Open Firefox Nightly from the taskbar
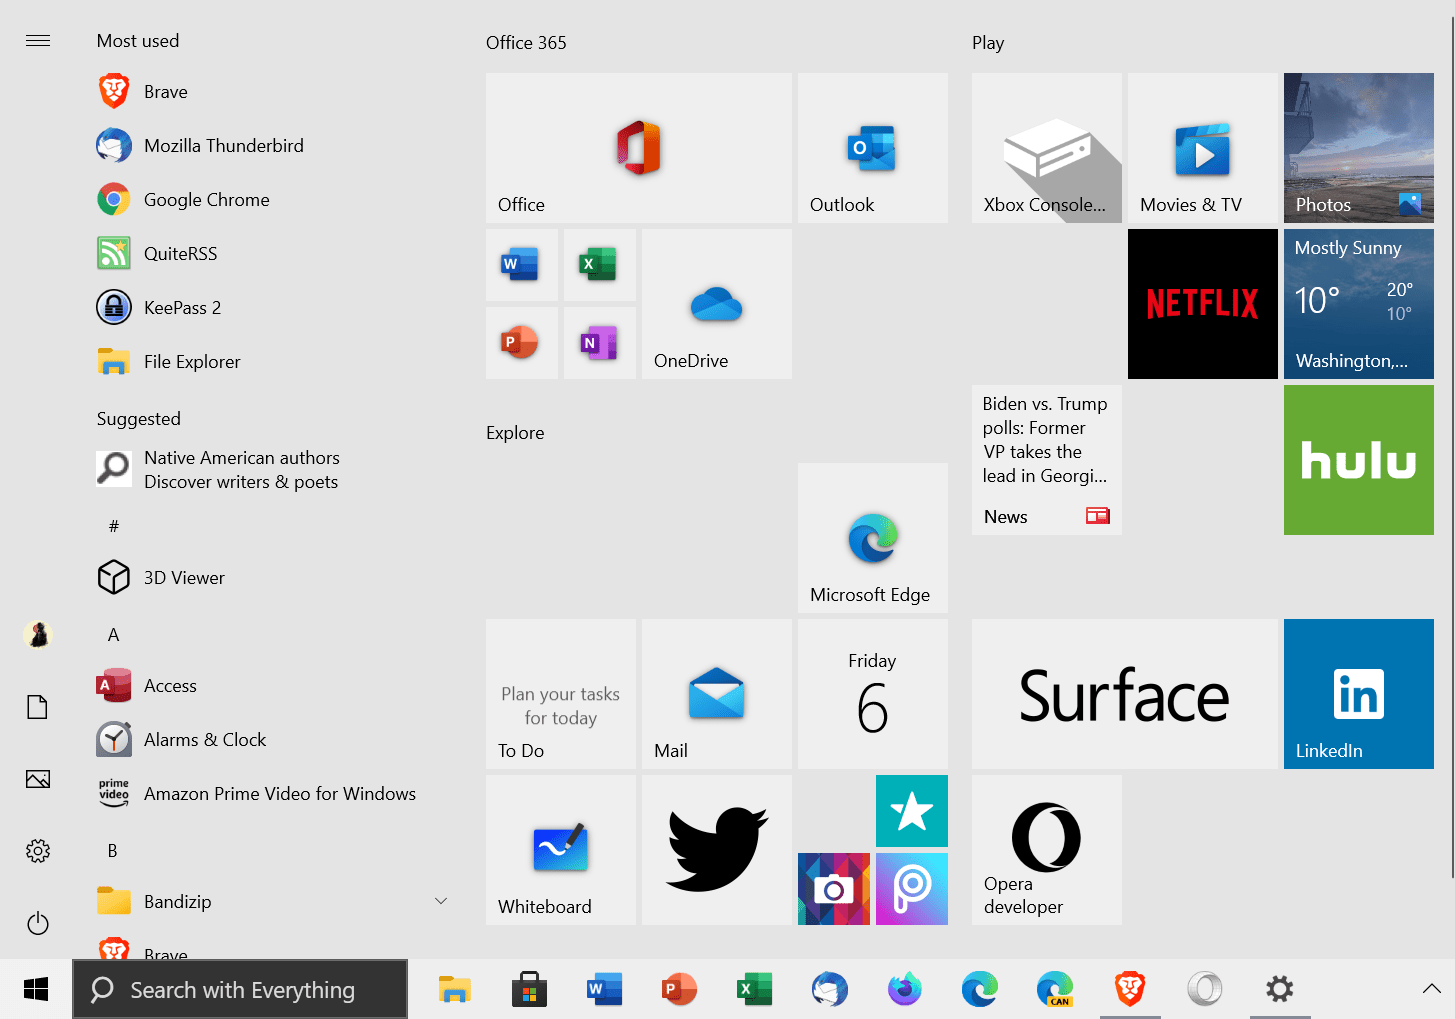This screenshot has height=1019, width=1455. click(x=905, y=990)
